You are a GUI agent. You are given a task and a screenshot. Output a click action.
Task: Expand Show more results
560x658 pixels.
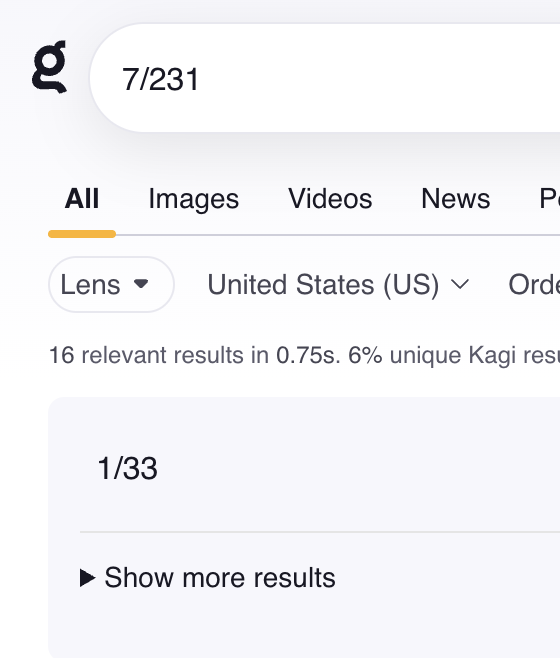click(208, 578)
